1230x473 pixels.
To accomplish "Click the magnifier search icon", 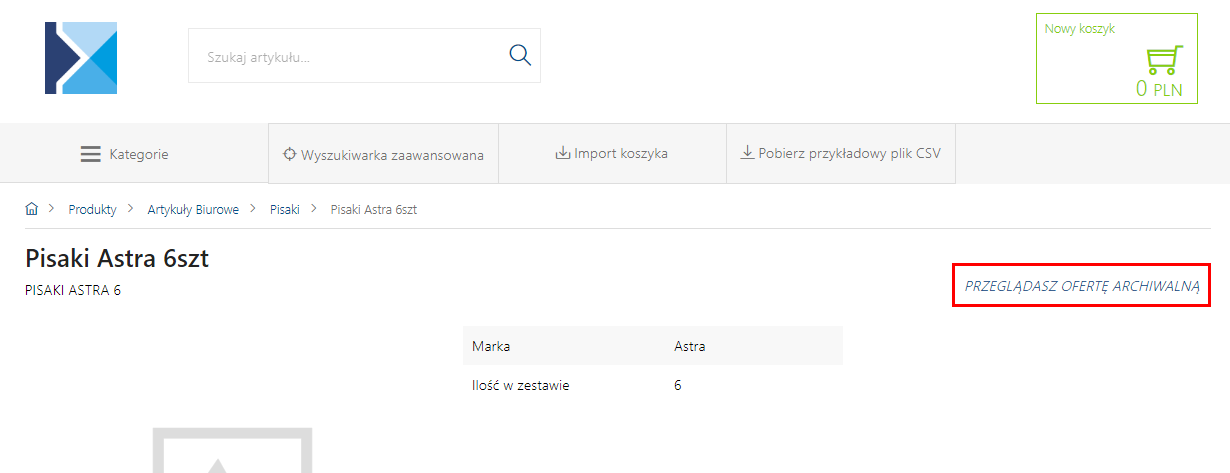I will pos(520,55).
